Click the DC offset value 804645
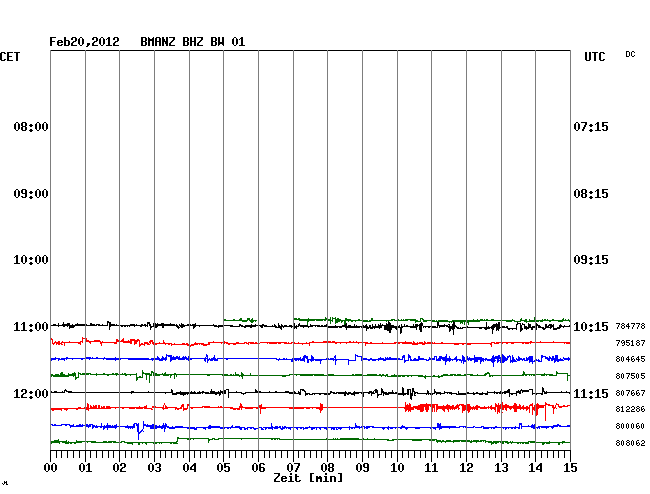 click(631, 359)
